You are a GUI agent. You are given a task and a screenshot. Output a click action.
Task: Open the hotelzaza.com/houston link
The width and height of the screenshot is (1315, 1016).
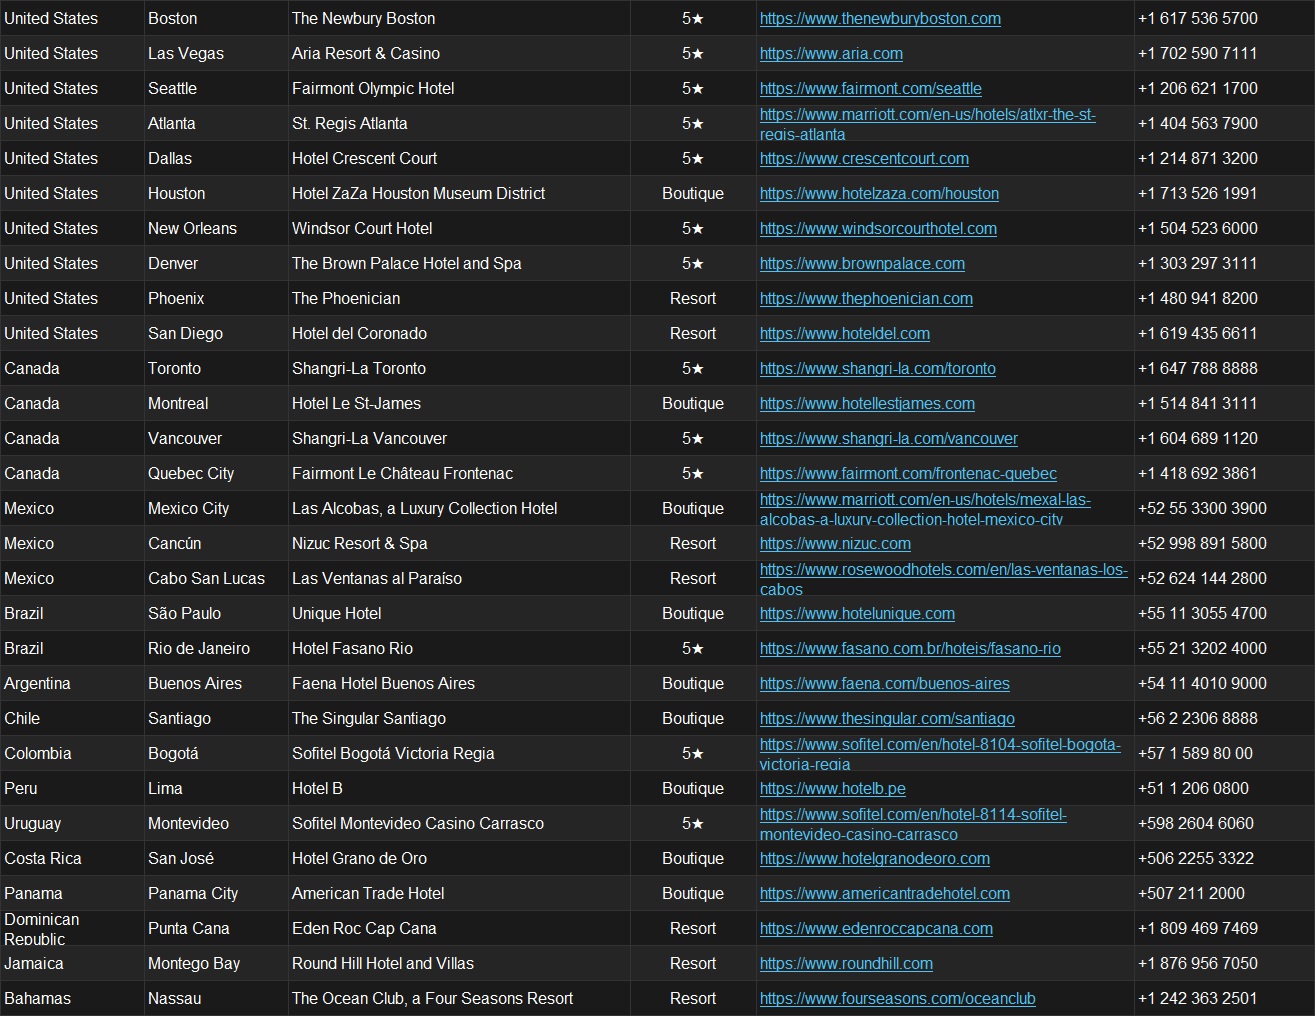[x=879, y=193]
